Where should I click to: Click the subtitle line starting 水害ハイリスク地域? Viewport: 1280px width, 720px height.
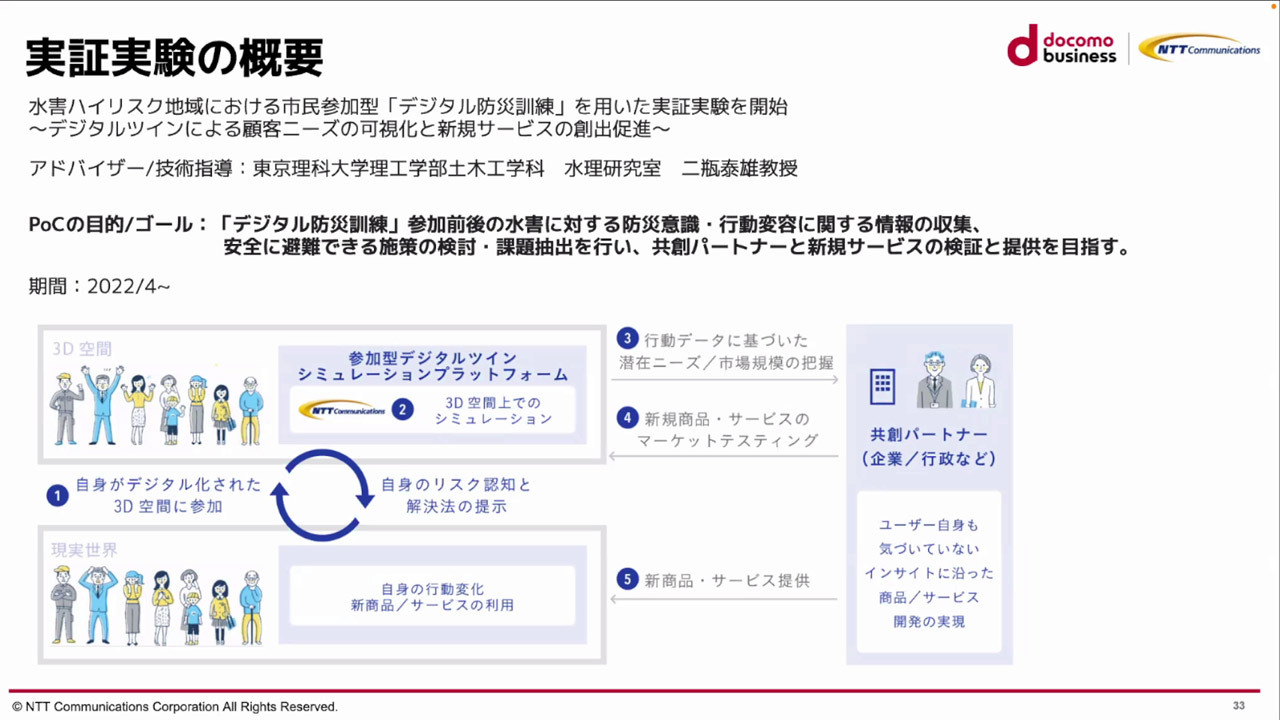(408, 107)
